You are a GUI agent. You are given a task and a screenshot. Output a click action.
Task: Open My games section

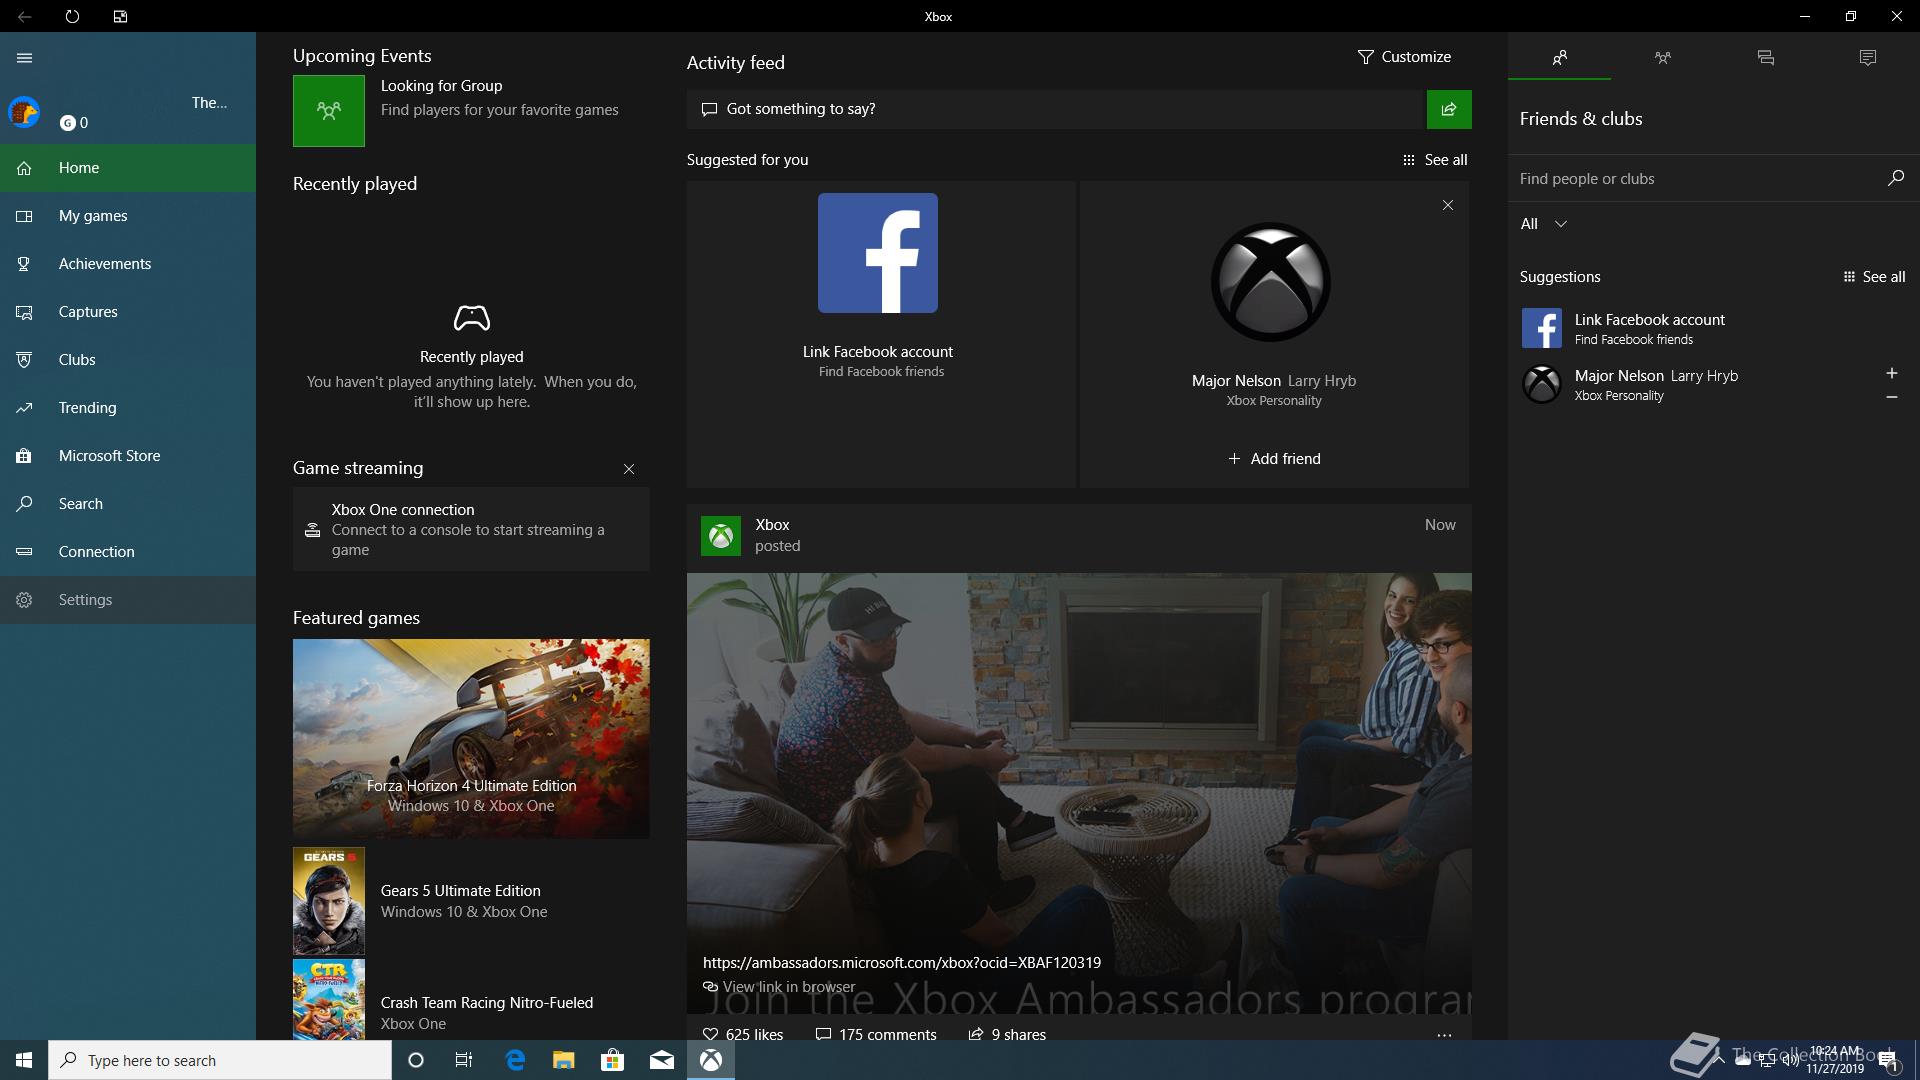click(128, 216)
